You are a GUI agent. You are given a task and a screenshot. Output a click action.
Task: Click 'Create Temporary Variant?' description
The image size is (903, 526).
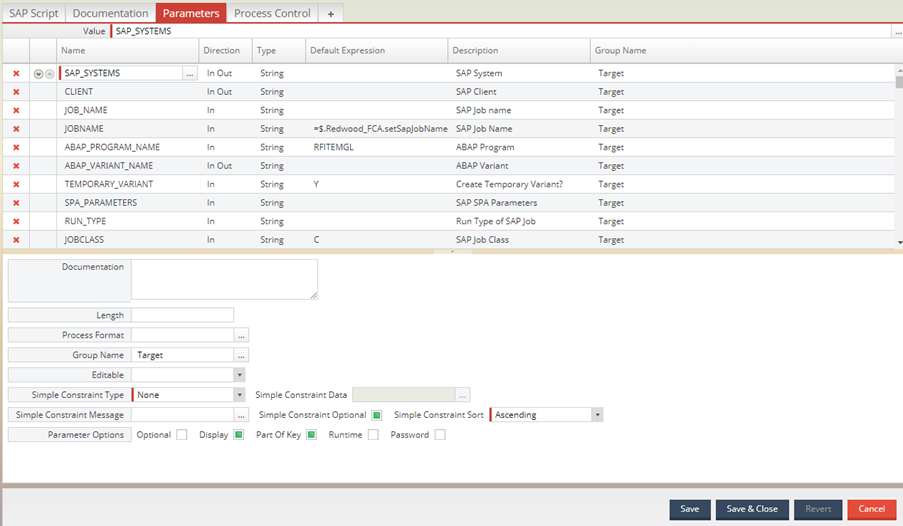(x=510, y=184)
